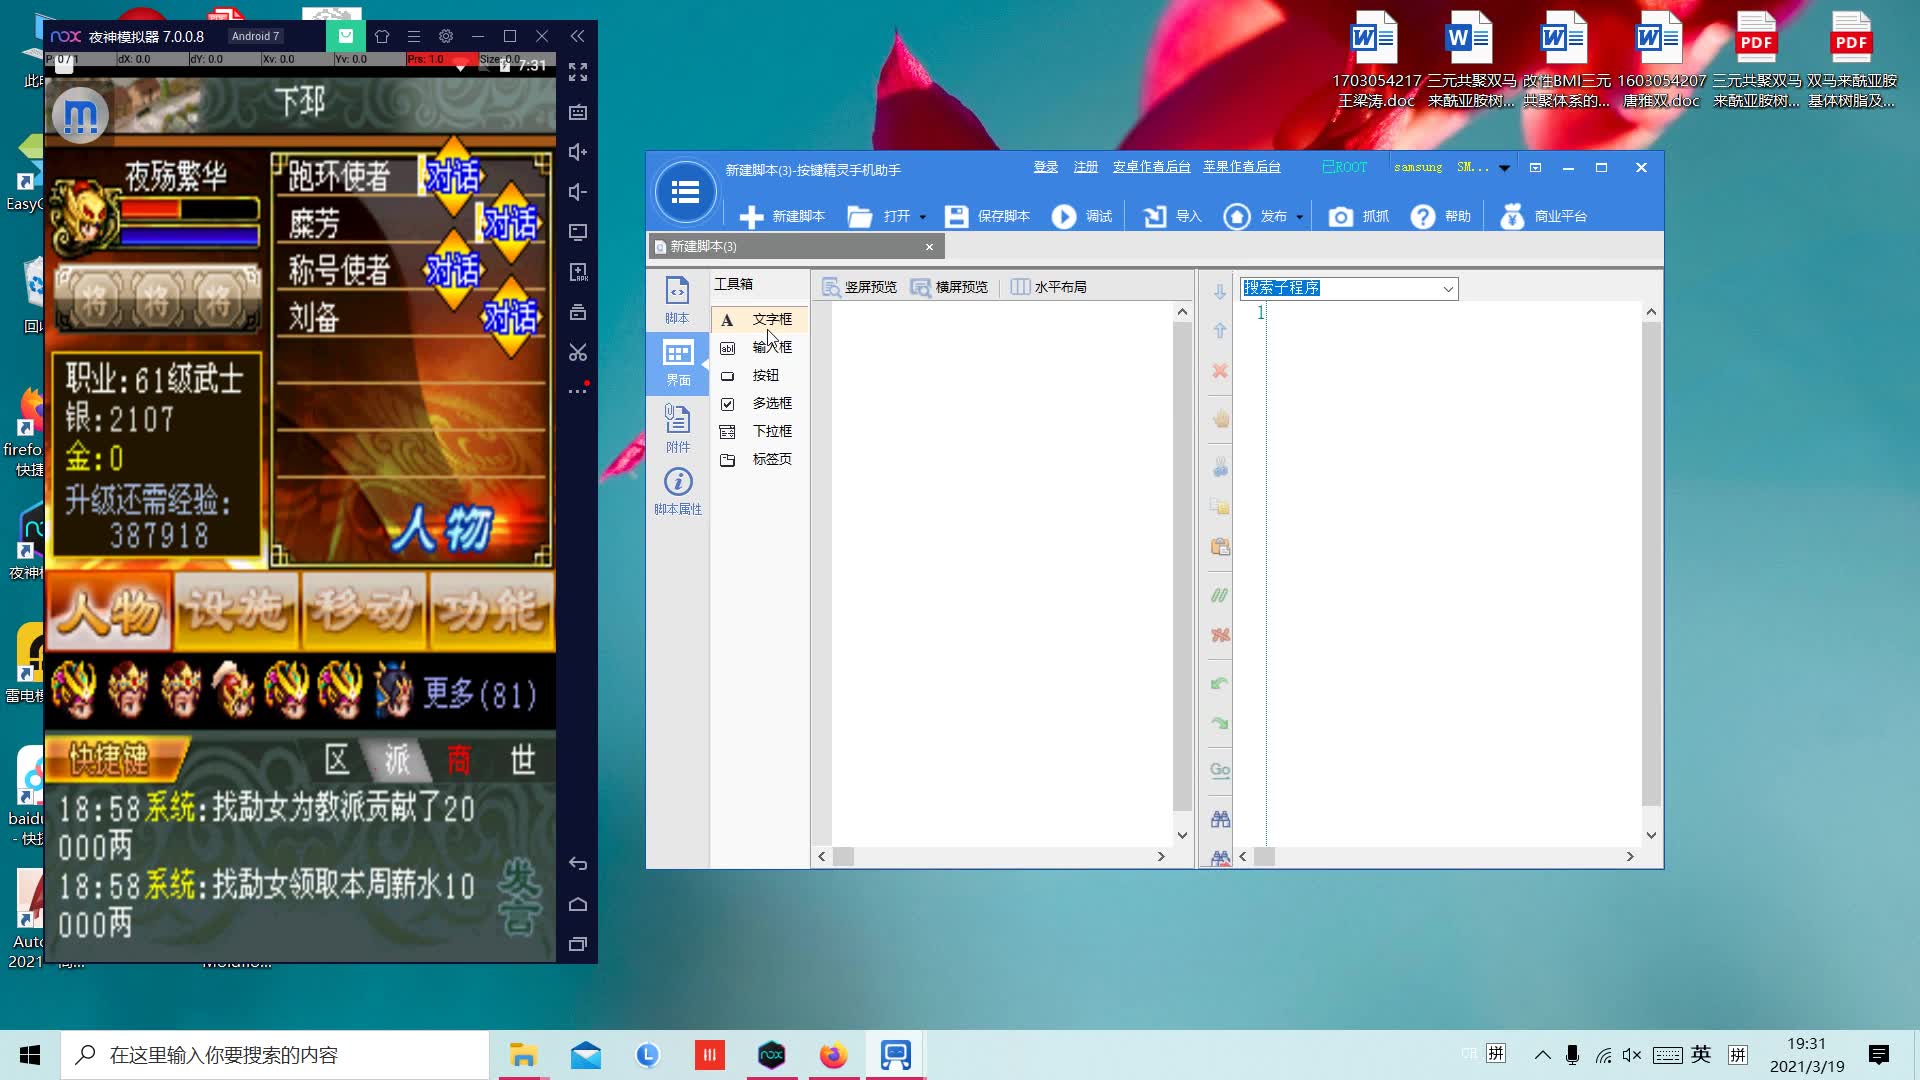Open the 抓抓 screenshot capture tool
1920x1080 pixels.
point(1340,216)
